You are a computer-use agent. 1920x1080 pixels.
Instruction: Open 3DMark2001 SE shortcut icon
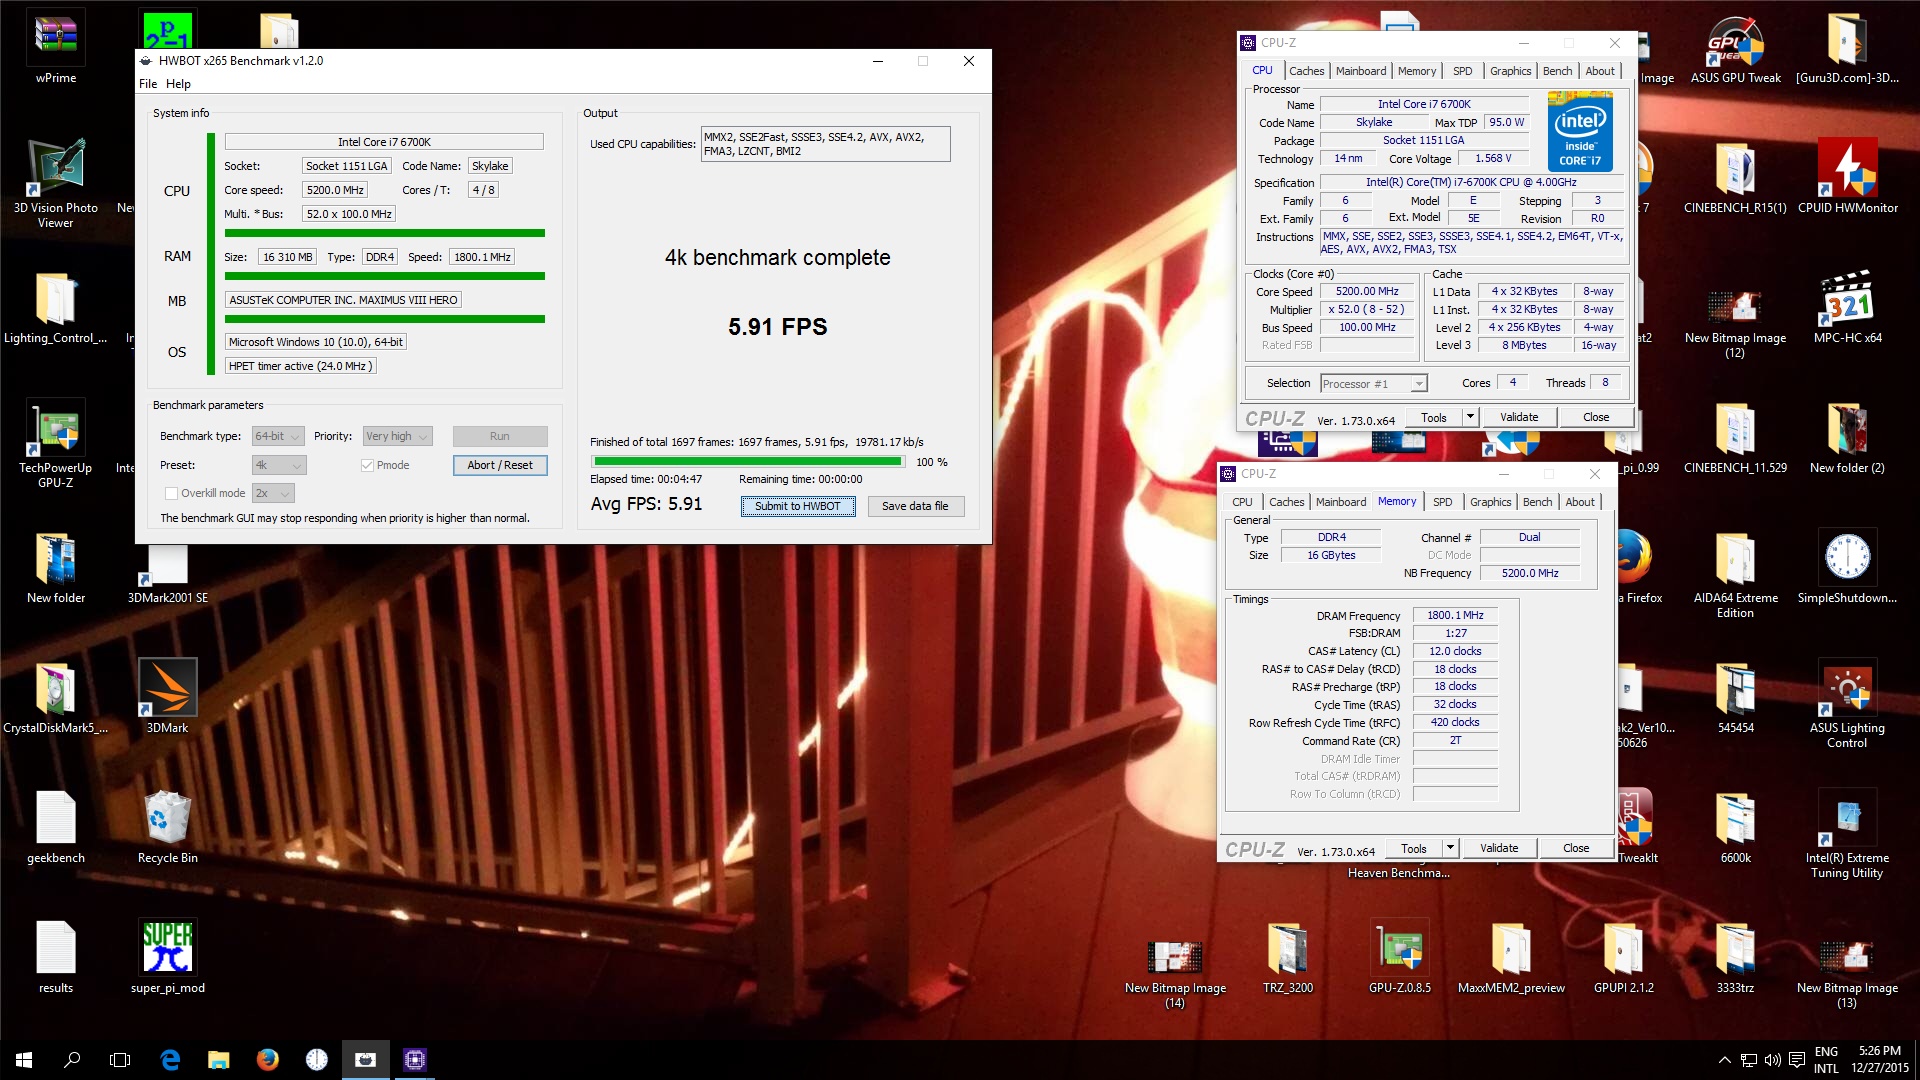(167, 572)
